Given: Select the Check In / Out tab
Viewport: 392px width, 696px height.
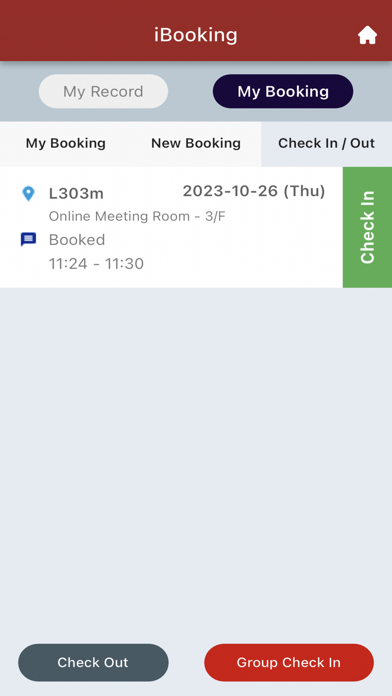Looking at the screenshot, I should (326, 143).
